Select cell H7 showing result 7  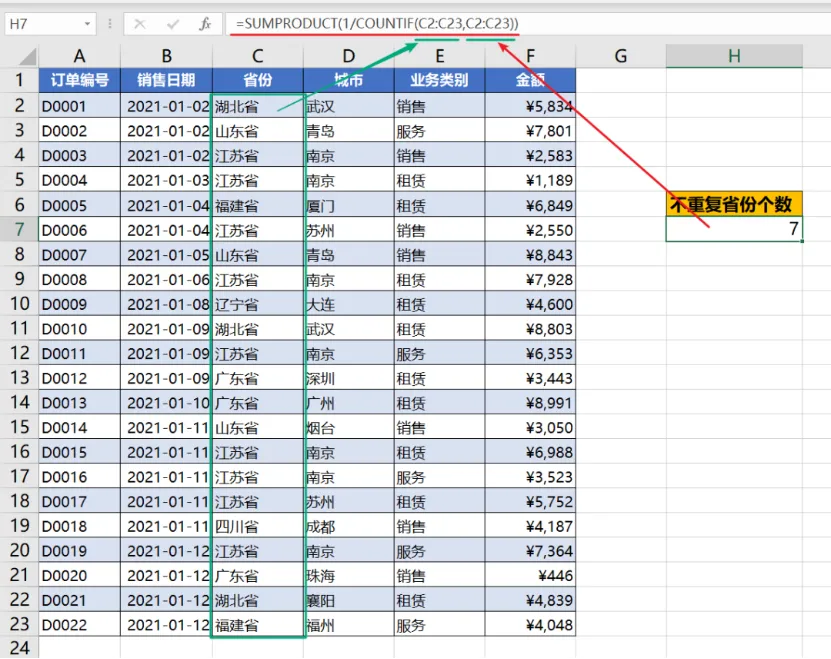click(734, 229)
